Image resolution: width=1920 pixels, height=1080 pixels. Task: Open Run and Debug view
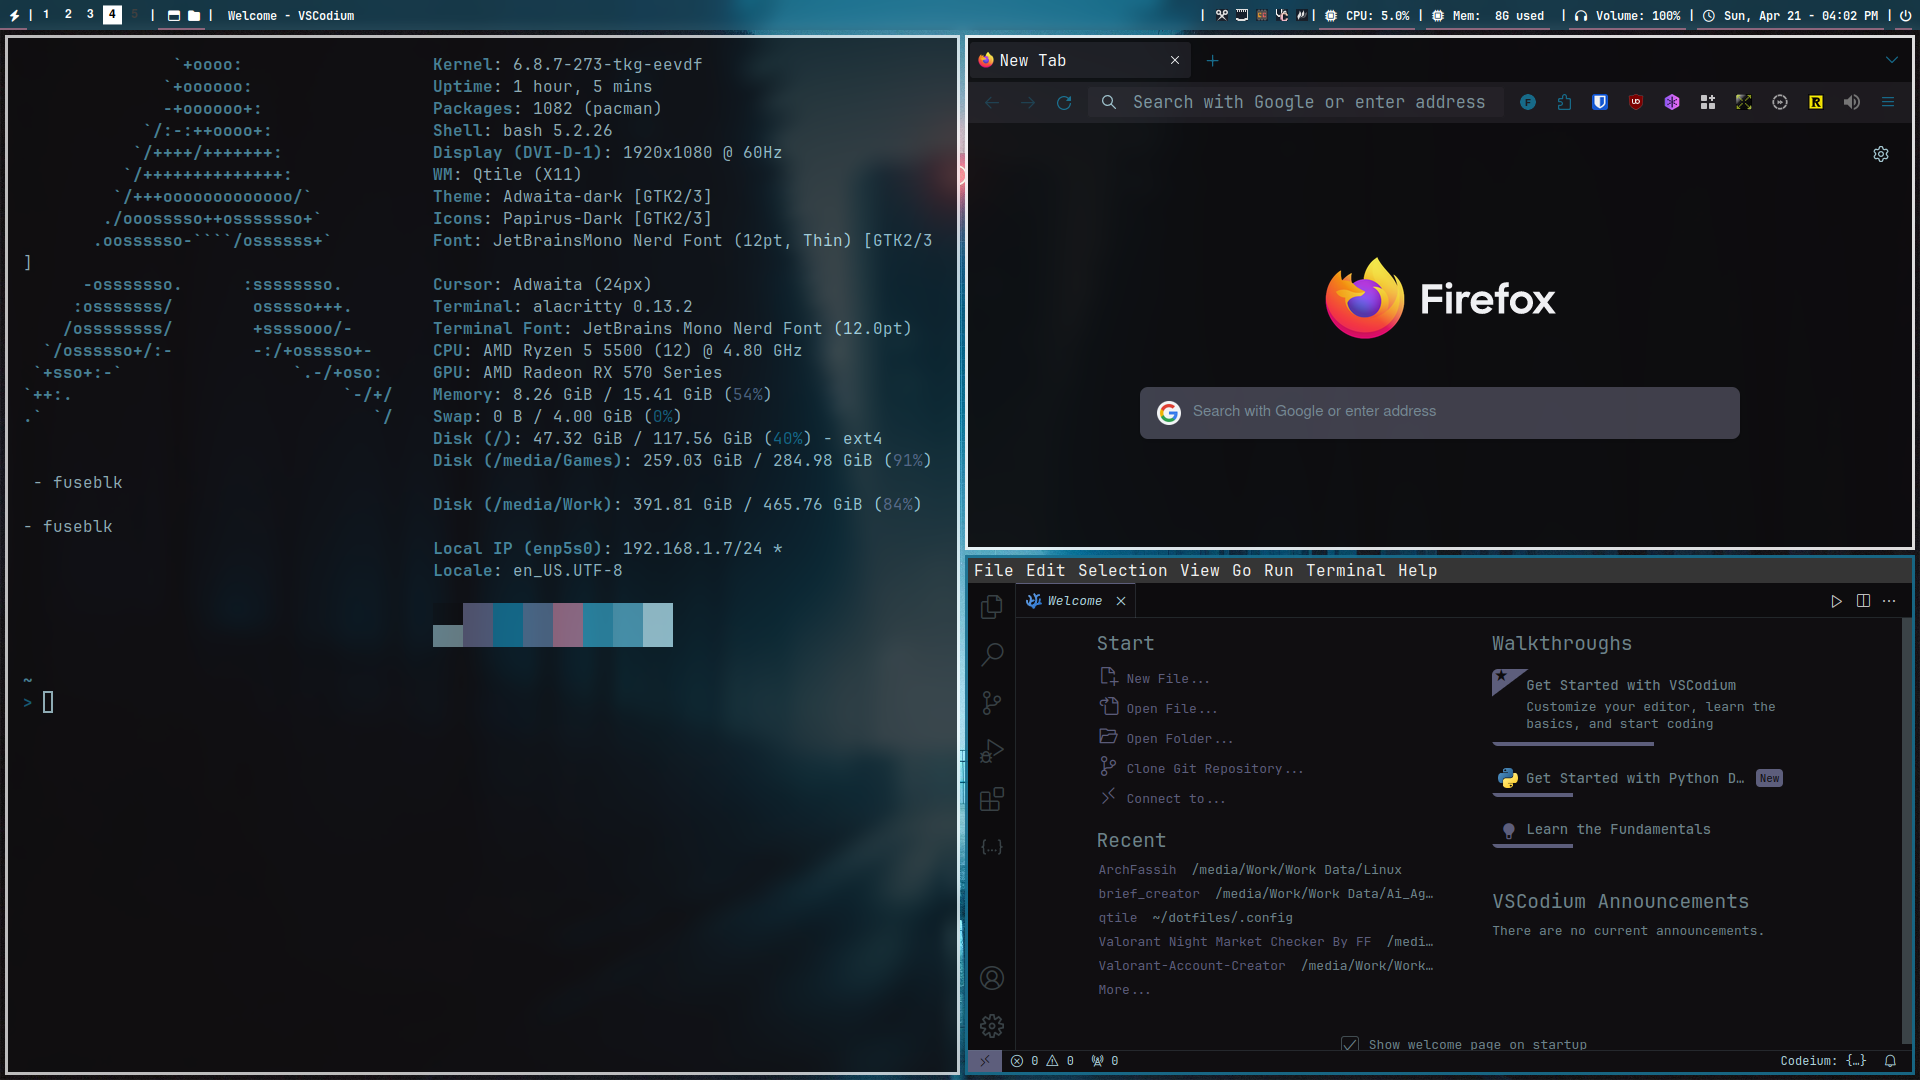pos(991,751)
